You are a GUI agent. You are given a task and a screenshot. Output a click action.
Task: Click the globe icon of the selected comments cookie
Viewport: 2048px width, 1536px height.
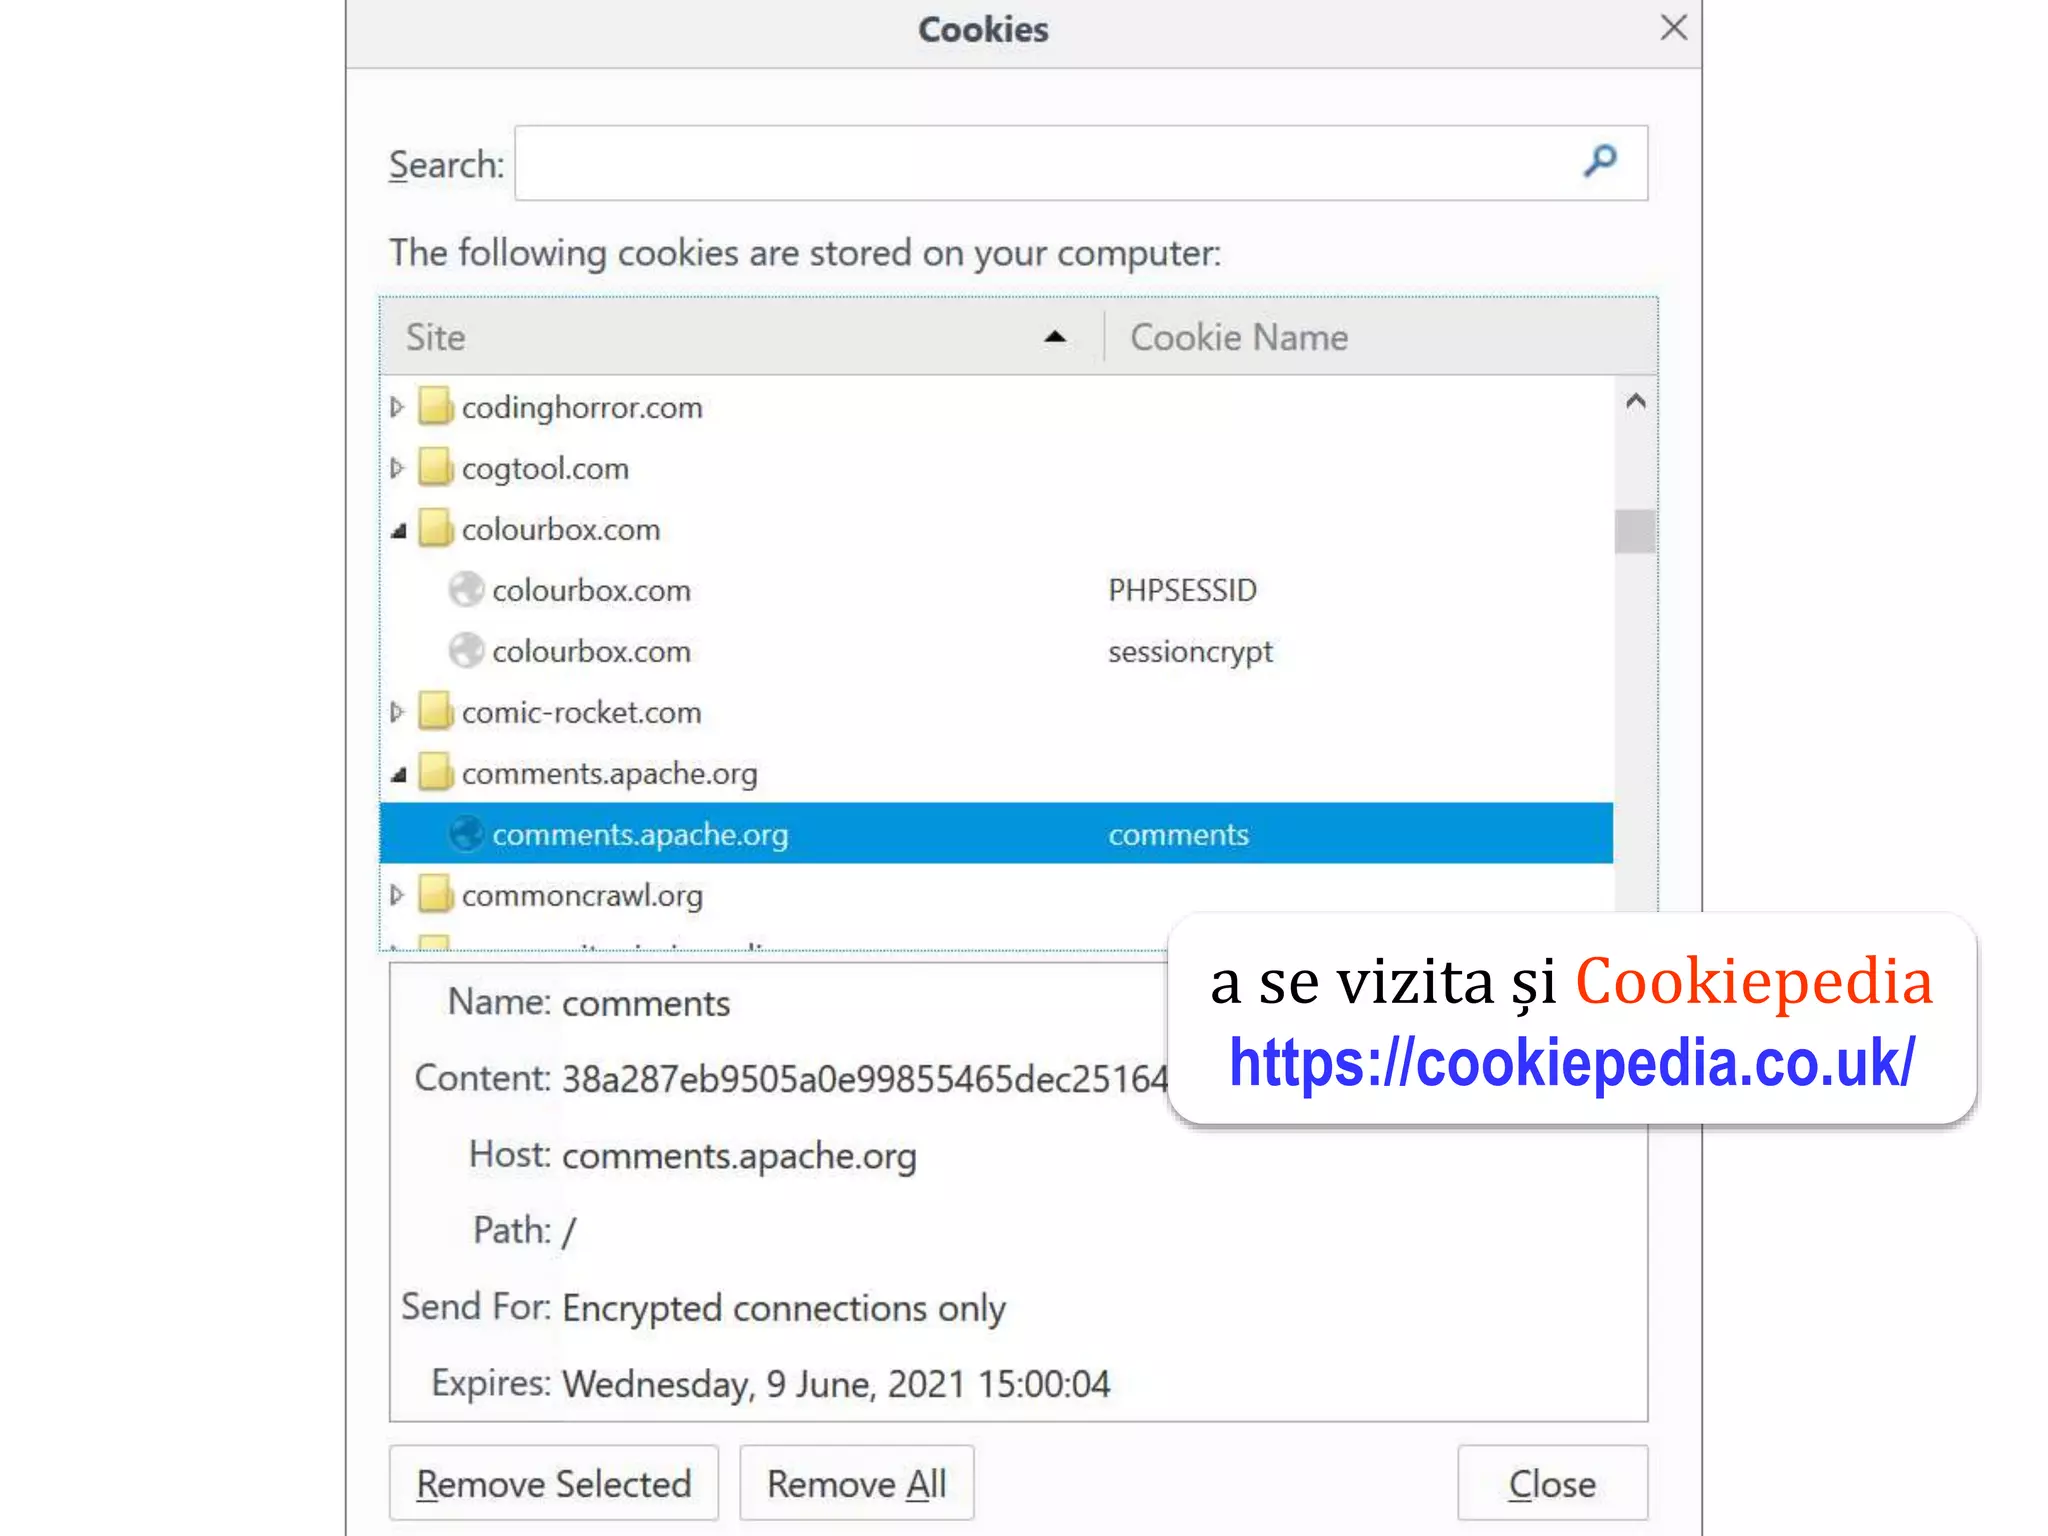point(466,834)
